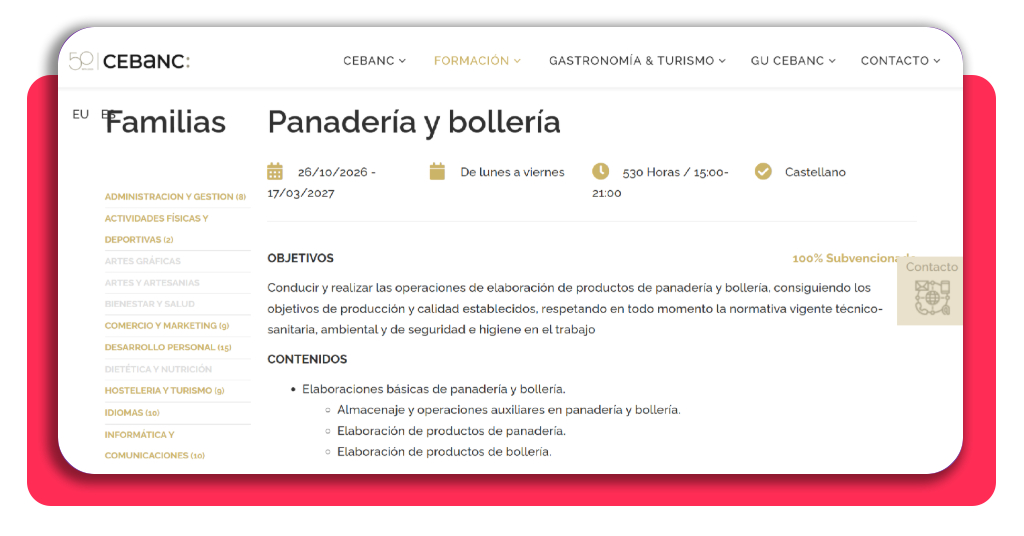Image resolution: width=1024 pixels, height=536 pixels.
Task: Click the CONTENIDOS heading
Action: pyautogui.click(x=307, y=359)
